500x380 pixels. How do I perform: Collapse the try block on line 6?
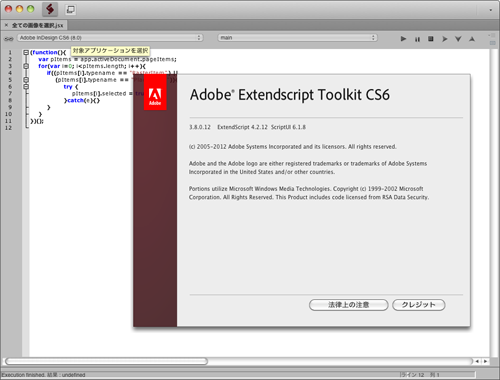tap(26, 87)
